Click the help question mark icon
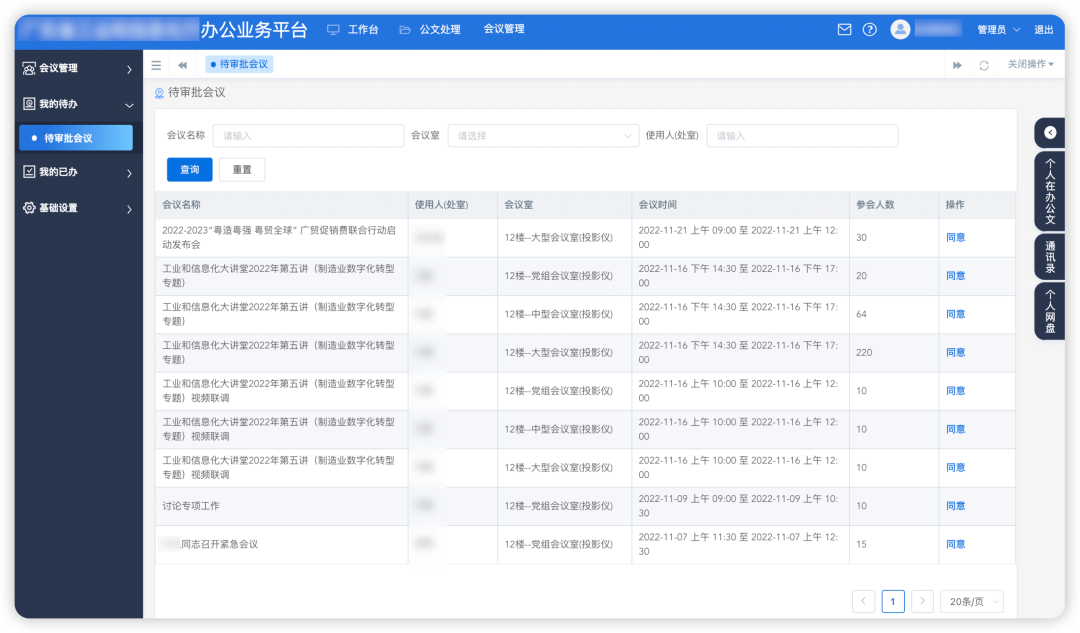Screen dimensions: 1080x633 pyautogui.click(x=870, y=29)
